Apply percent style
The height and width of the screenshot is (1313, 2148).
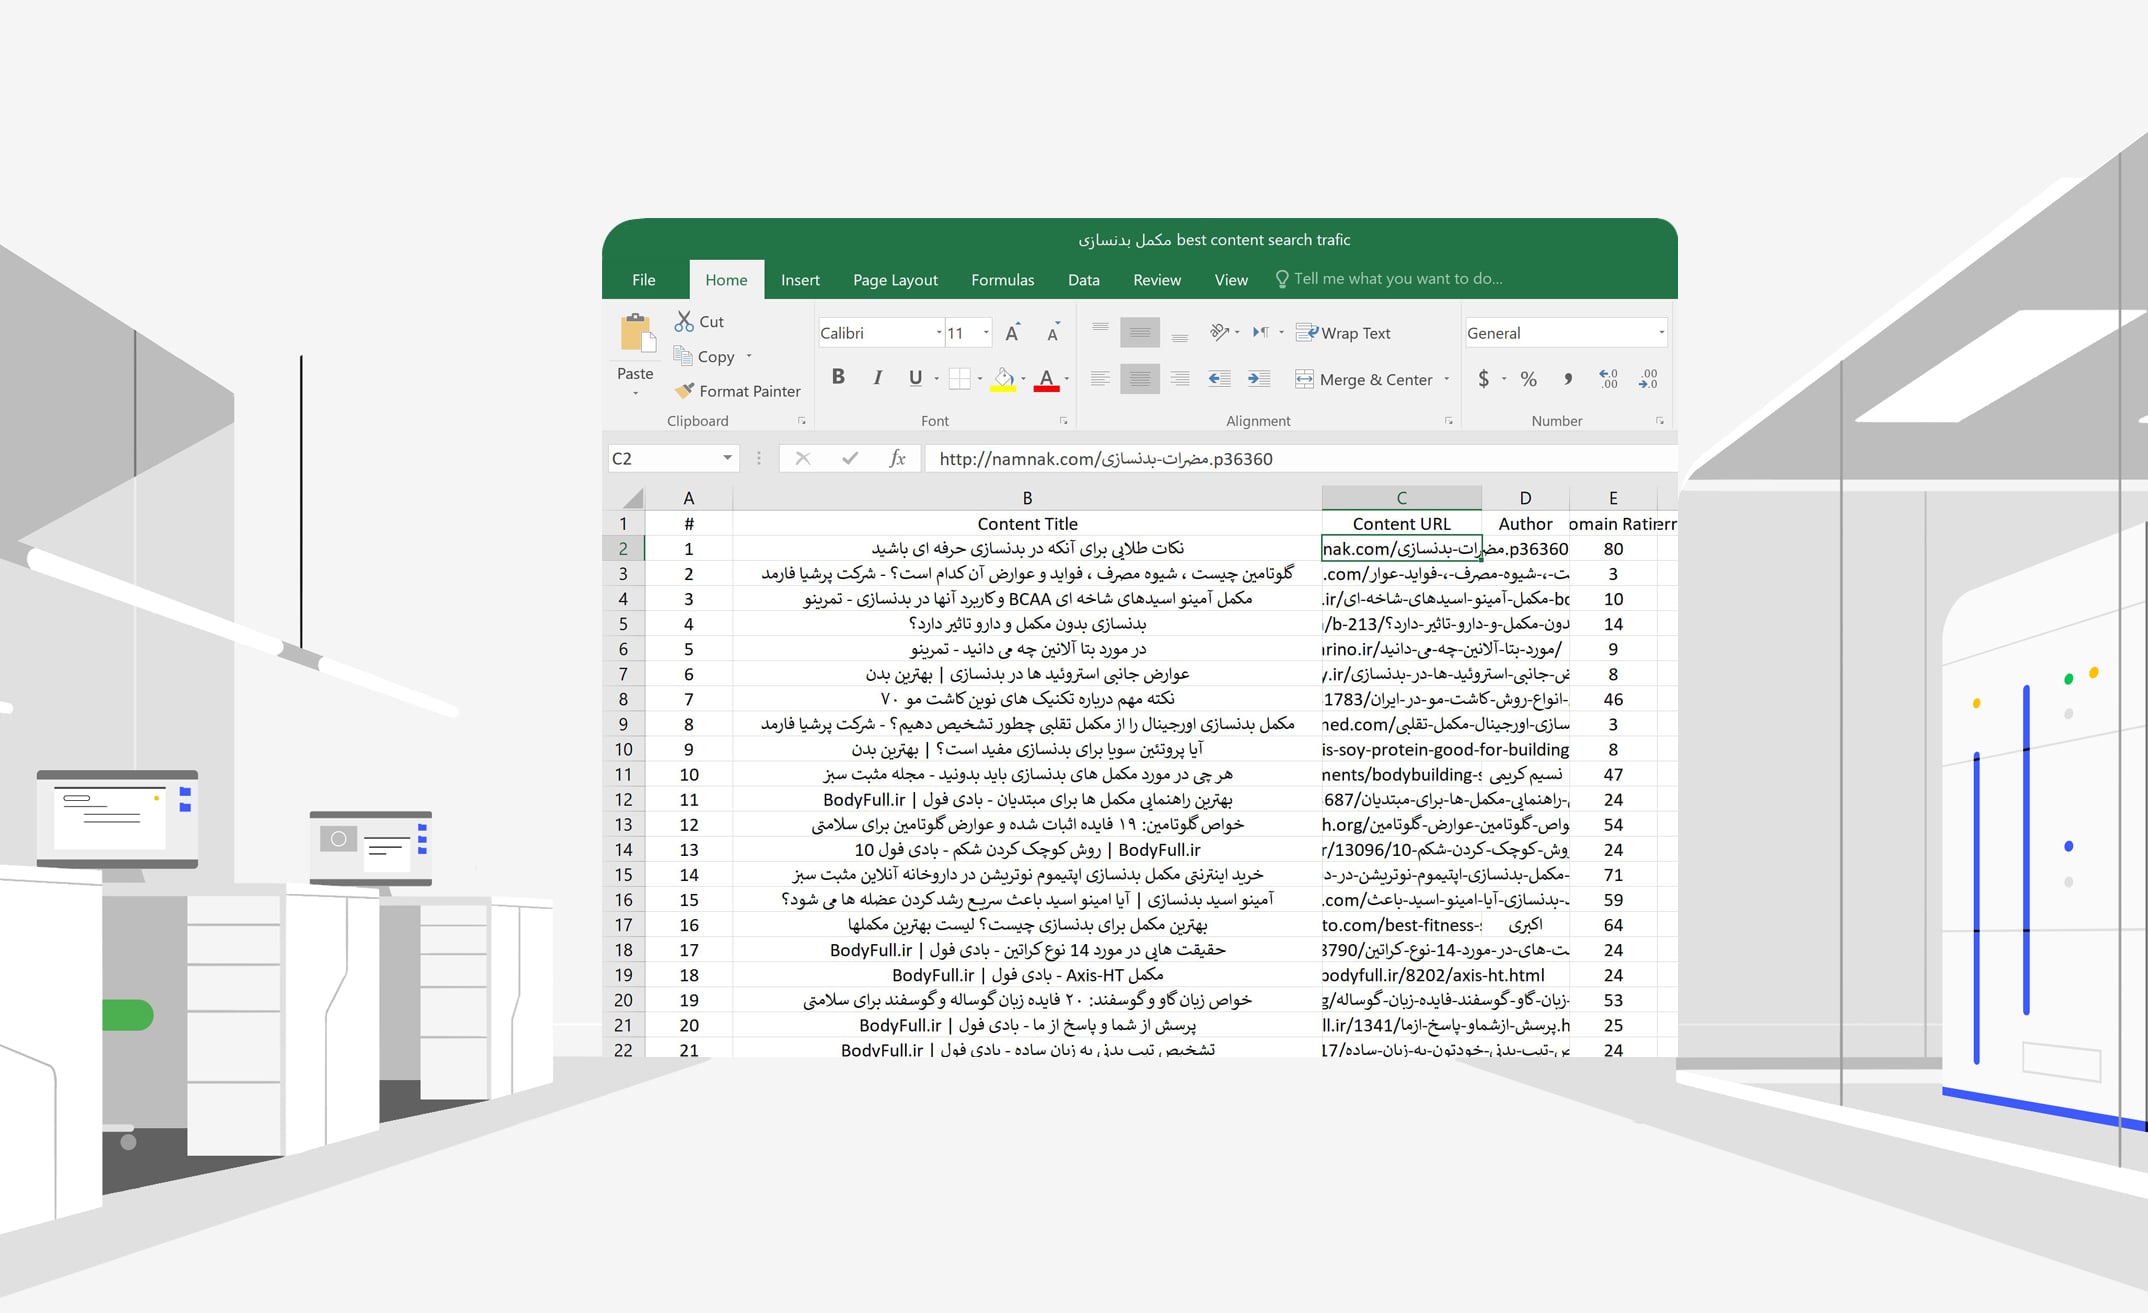[x=1528, y=379]
